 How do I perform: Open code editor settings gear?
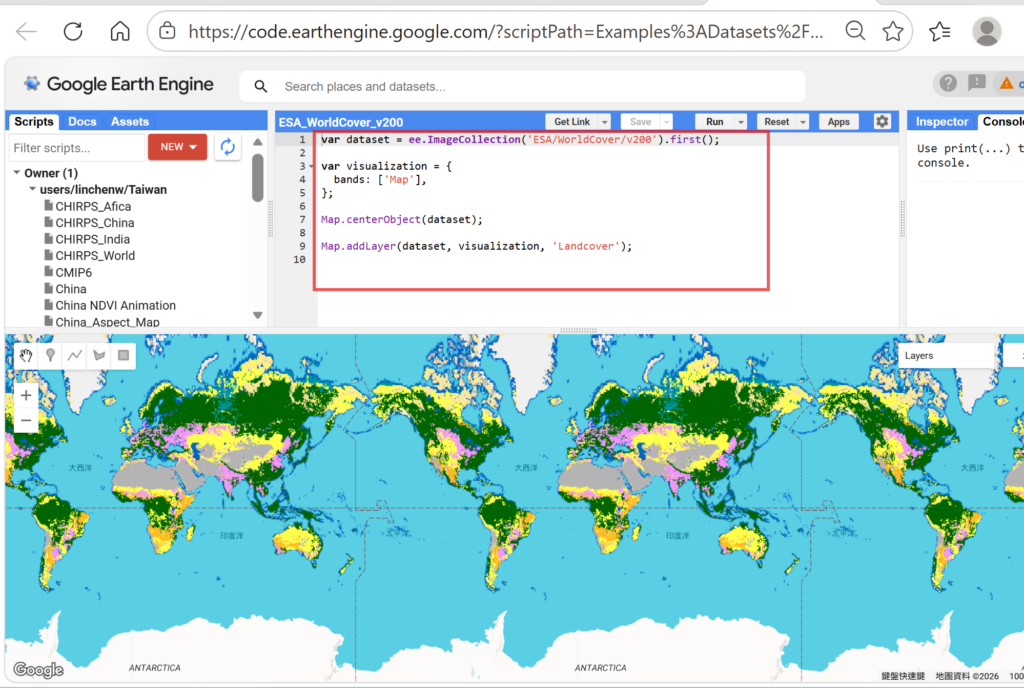pyautogui.click(x=881, y=121)
